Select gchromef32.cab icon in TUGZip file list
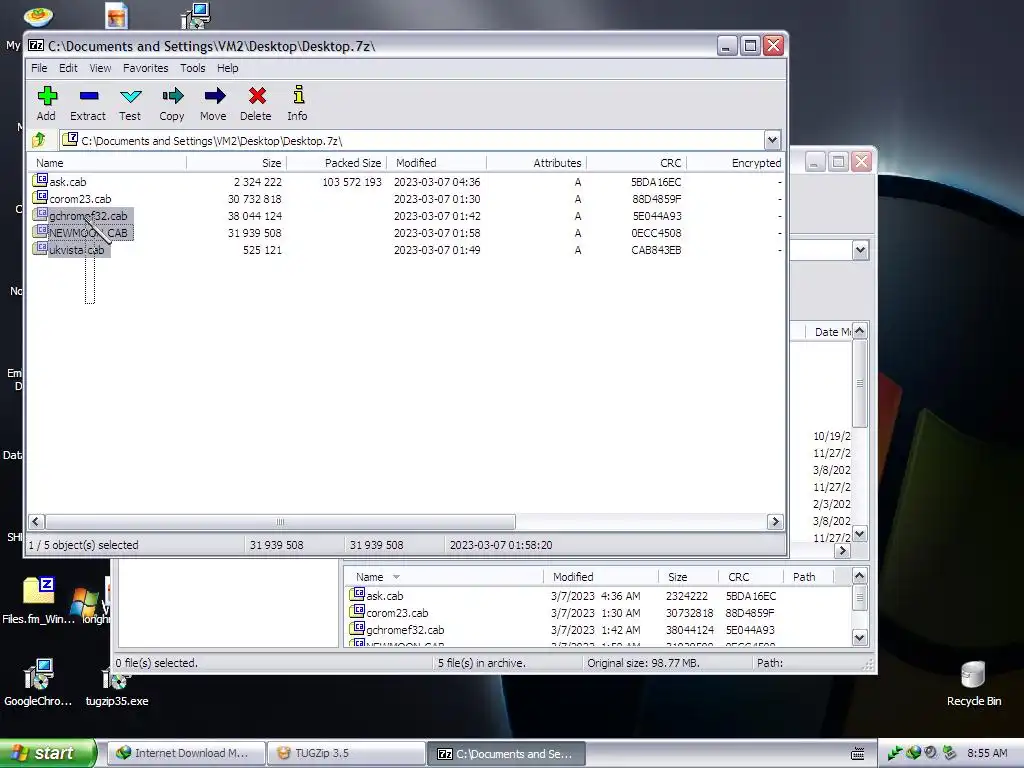Screen dimensions: 1024x768 357,629
